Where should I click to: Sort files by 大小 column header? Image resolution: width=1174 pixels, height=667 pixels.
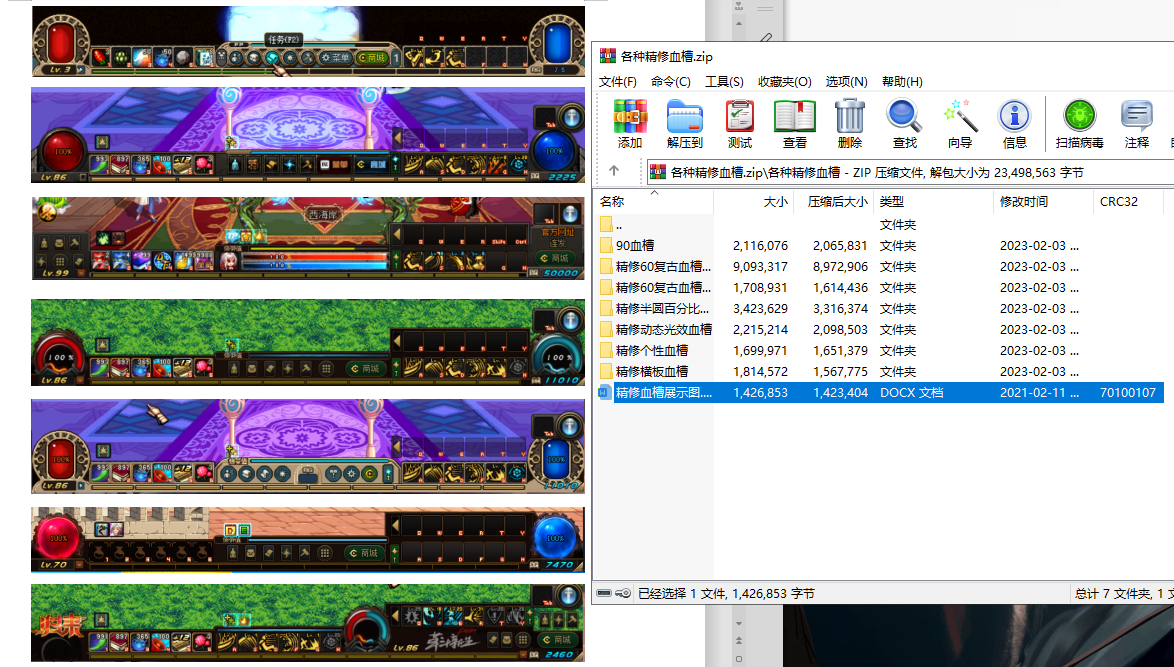775,202
